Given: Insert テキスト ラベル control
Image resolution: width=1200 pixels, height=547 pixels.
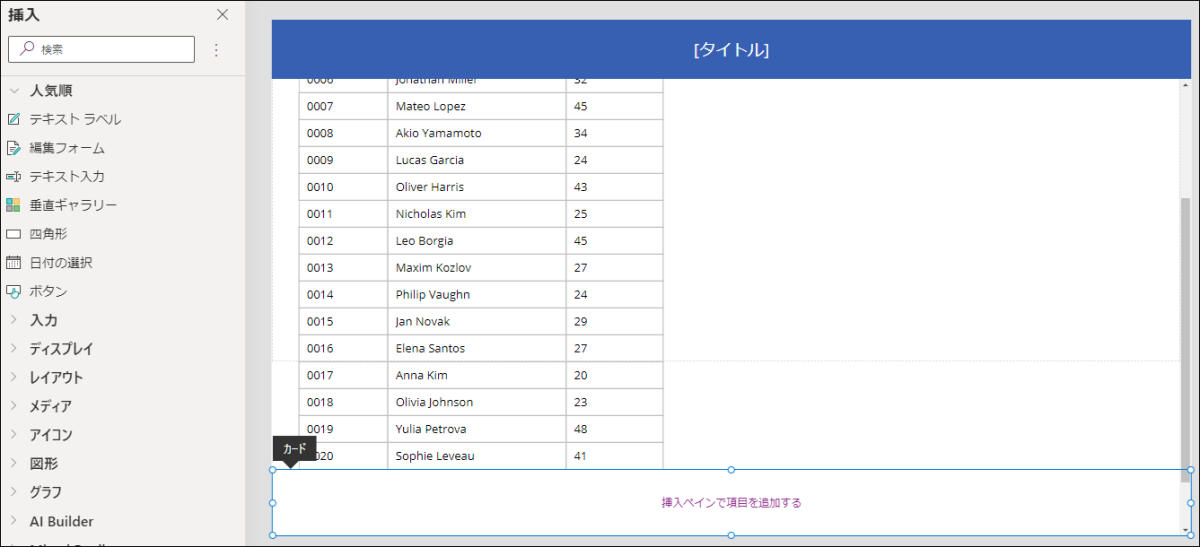Looking at the screenshot, I should [x=75, y=119].
